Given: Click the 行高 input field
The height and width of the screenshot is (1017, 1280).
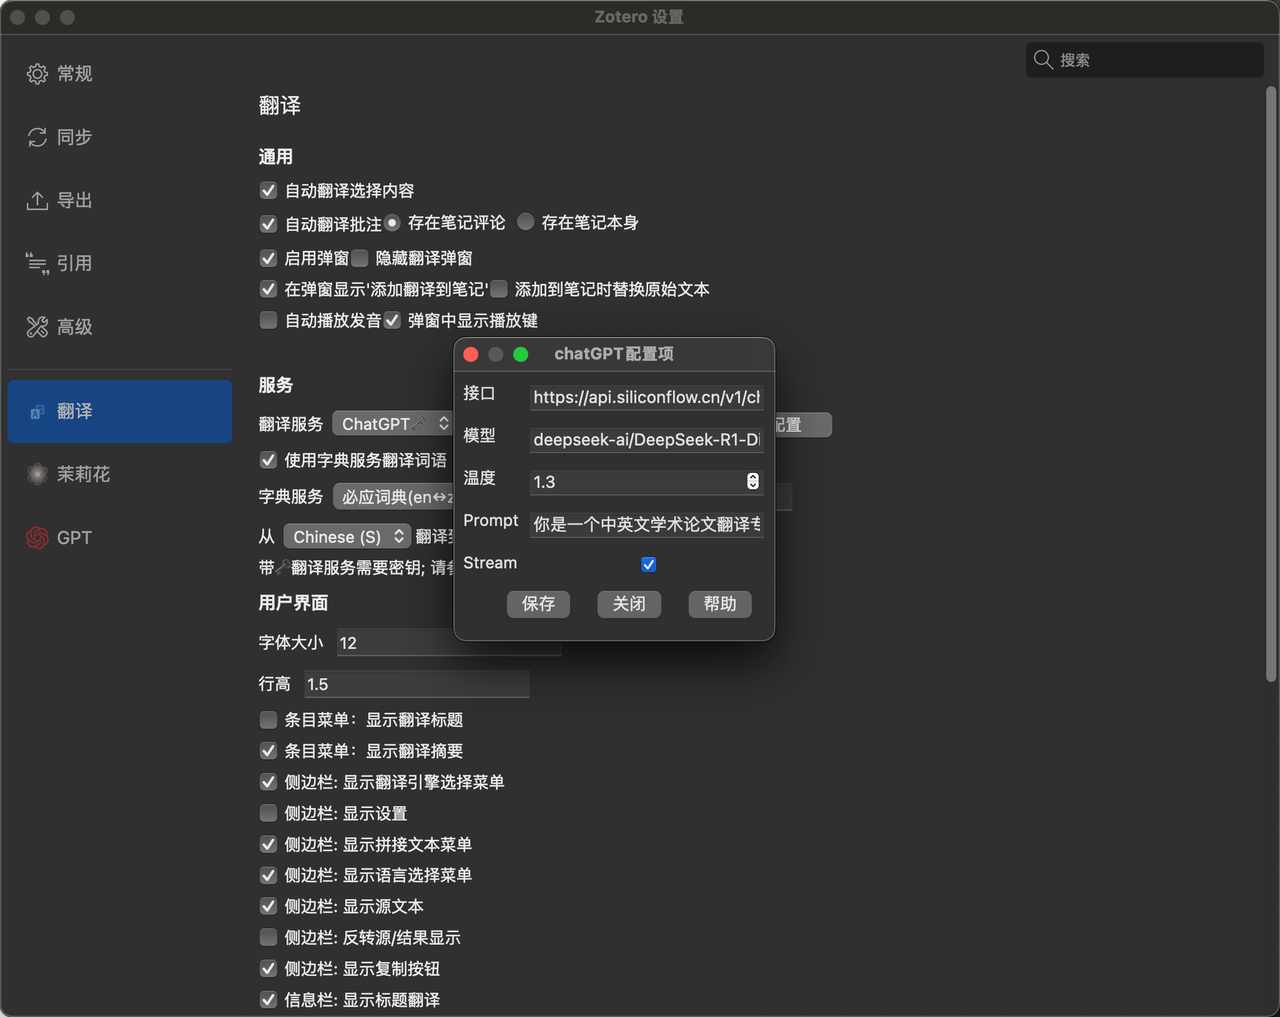Looking at the screenshot, I should pyautogui.click(x=416, y=684).
